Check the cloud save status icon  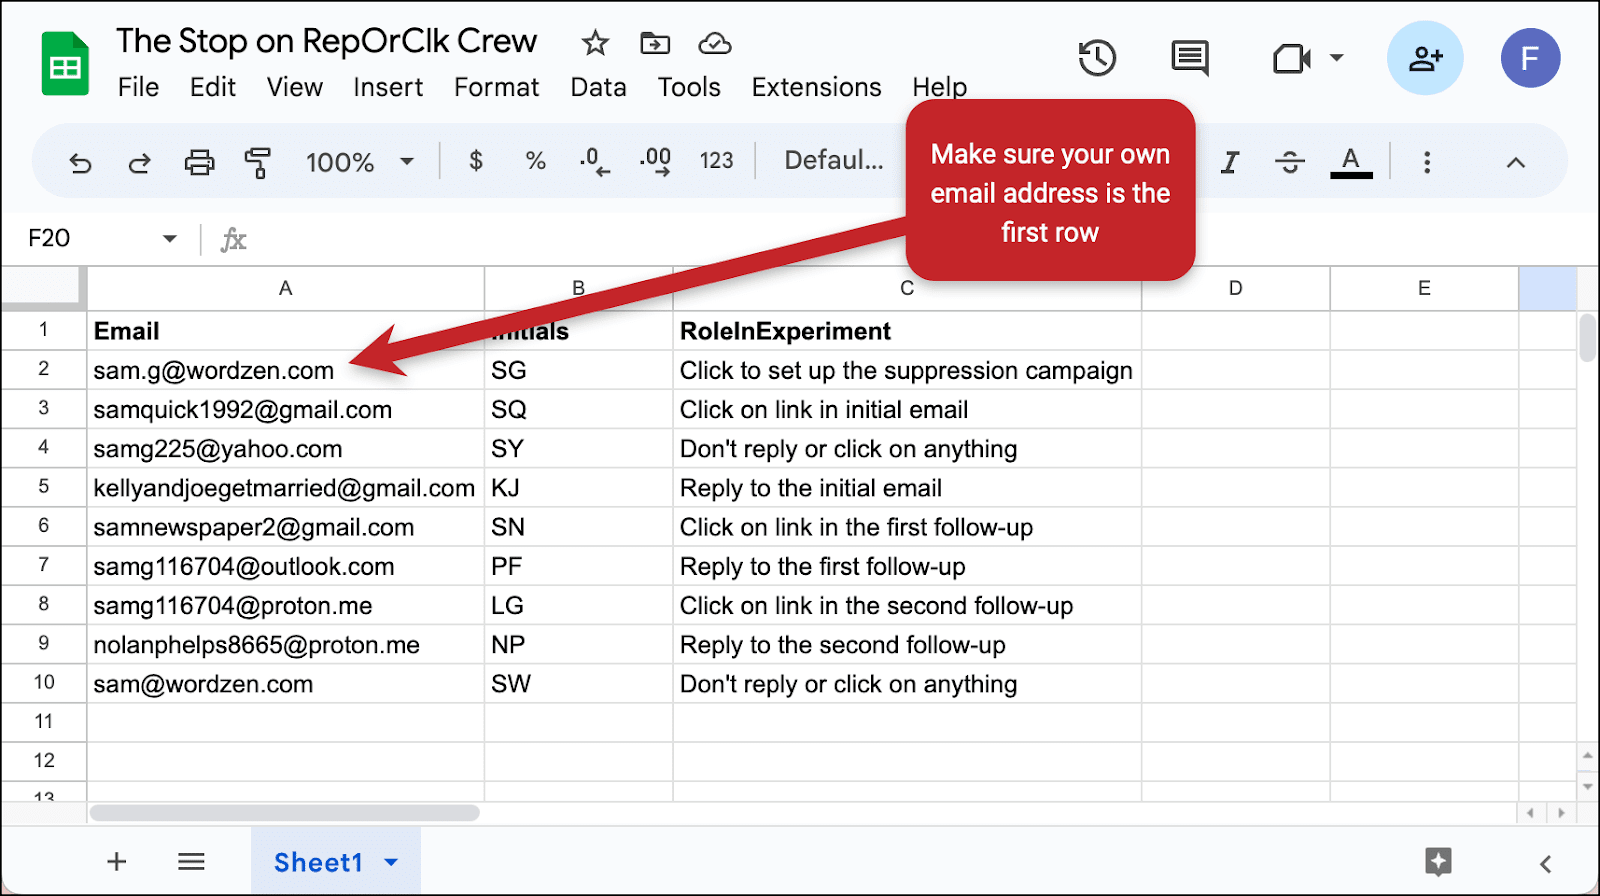[714, 43]
